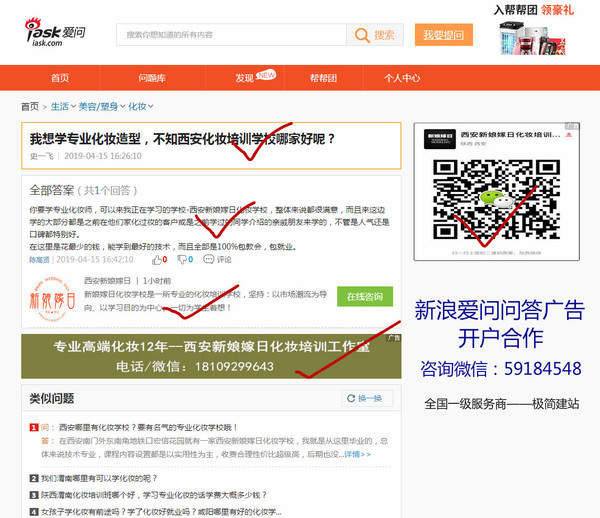600x518 pixels.
Task: Click the magnifier search icon
Action: coord(362,35)
